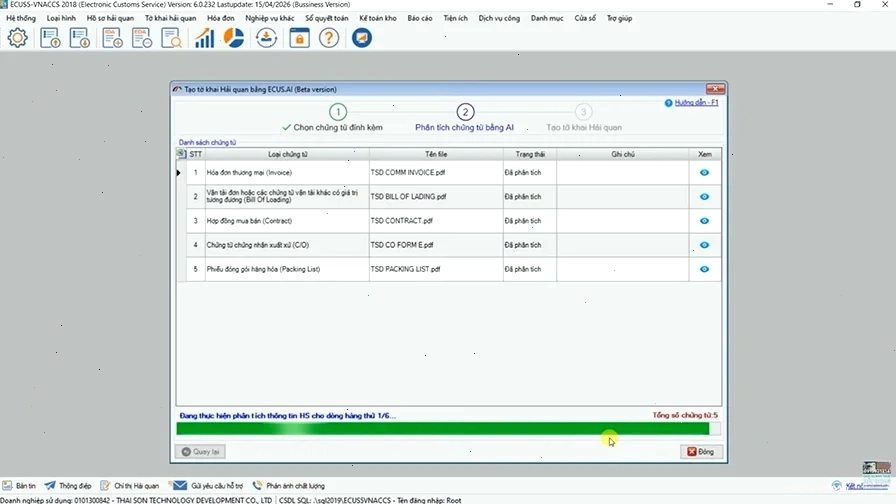Click the Đóng close button
The image size is (896, 504).
pos(701,451)
